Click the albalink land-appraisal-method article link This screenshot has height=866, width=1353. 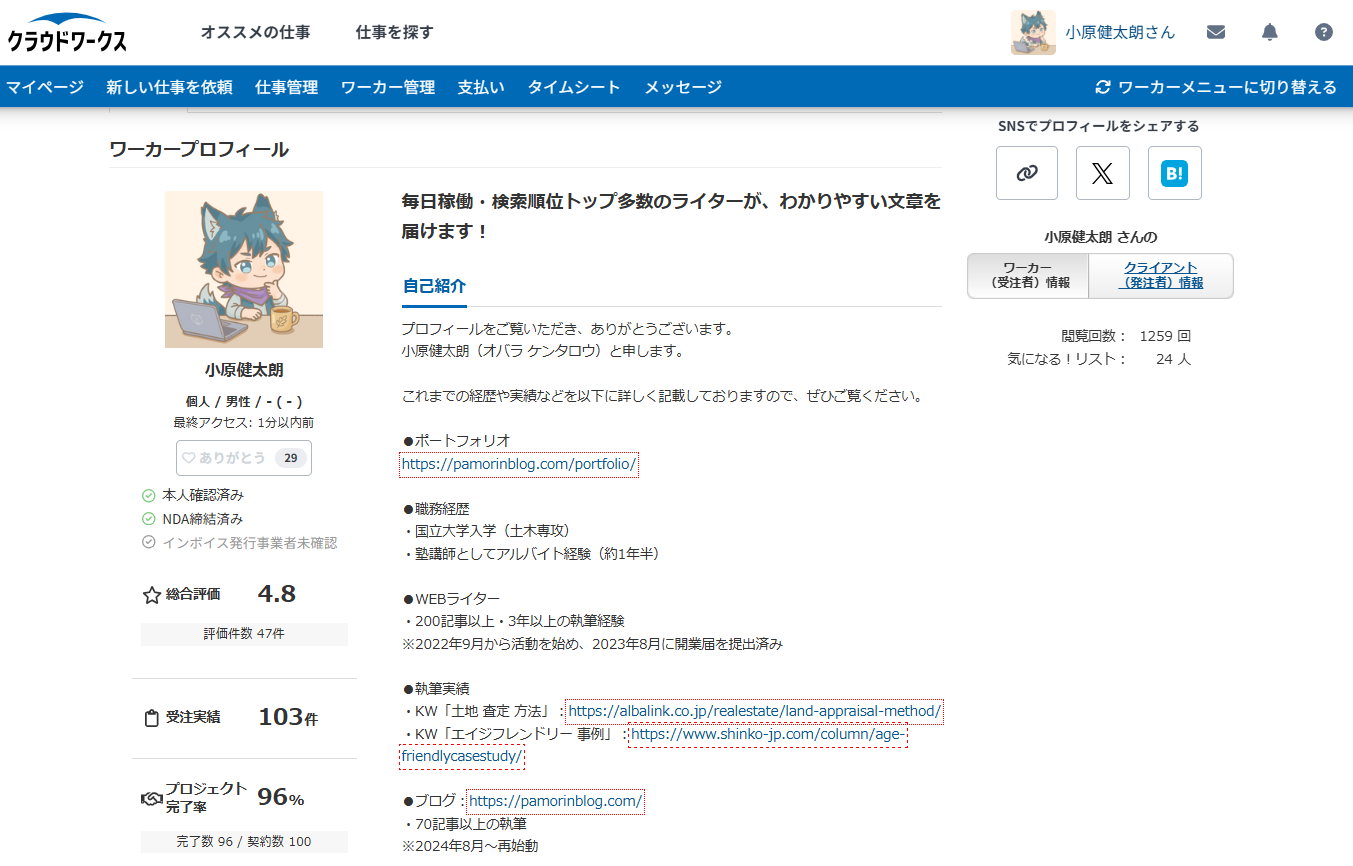752,711
